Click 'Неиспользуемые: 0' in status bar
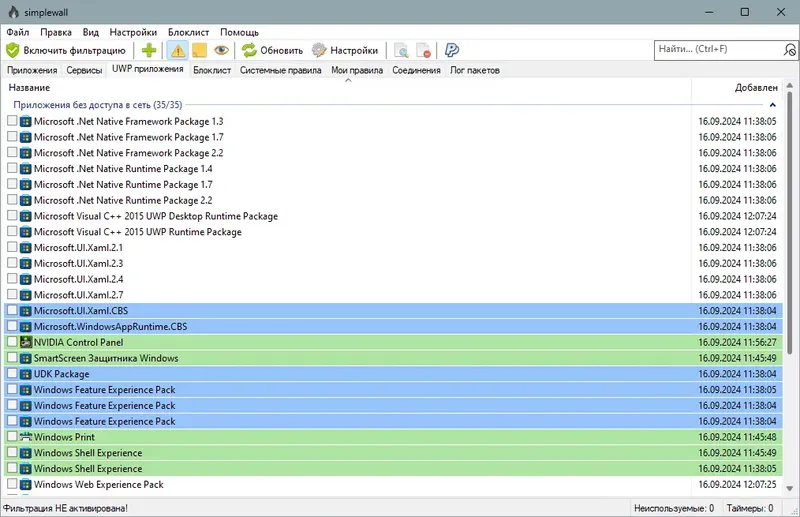 674,508
